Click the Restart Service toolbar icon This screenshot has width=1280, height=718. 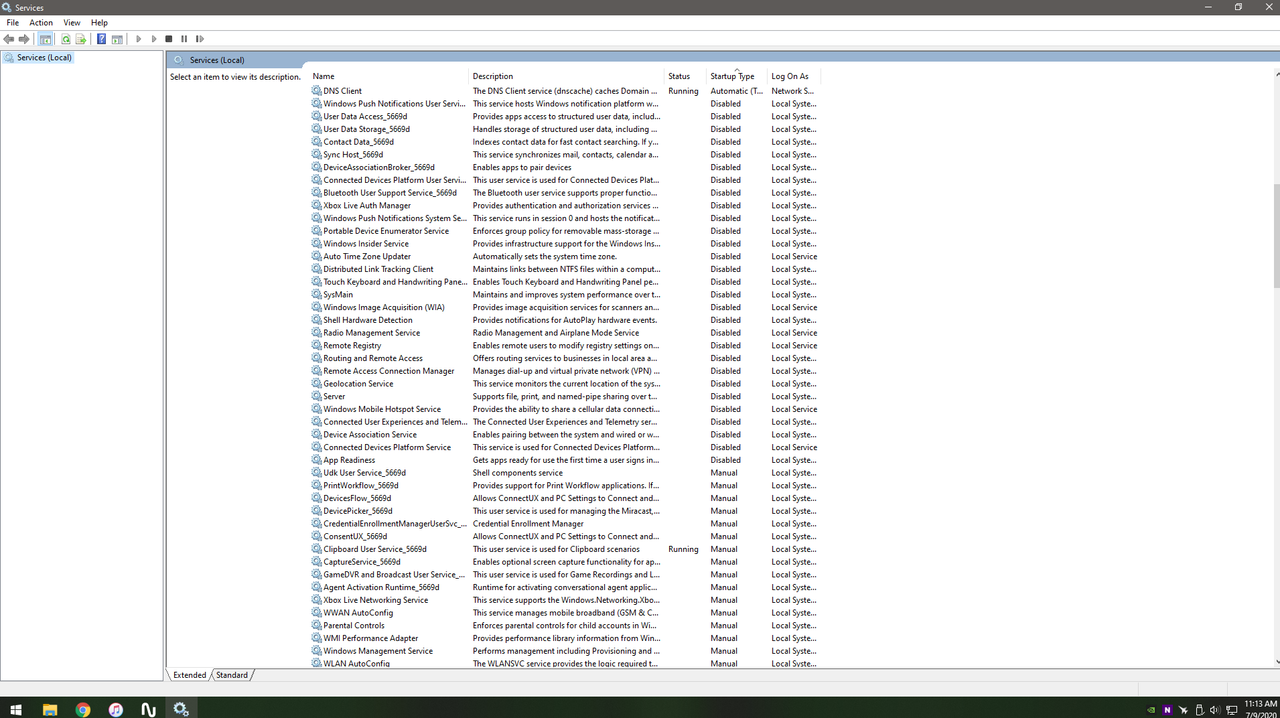(x=199, y=39)
